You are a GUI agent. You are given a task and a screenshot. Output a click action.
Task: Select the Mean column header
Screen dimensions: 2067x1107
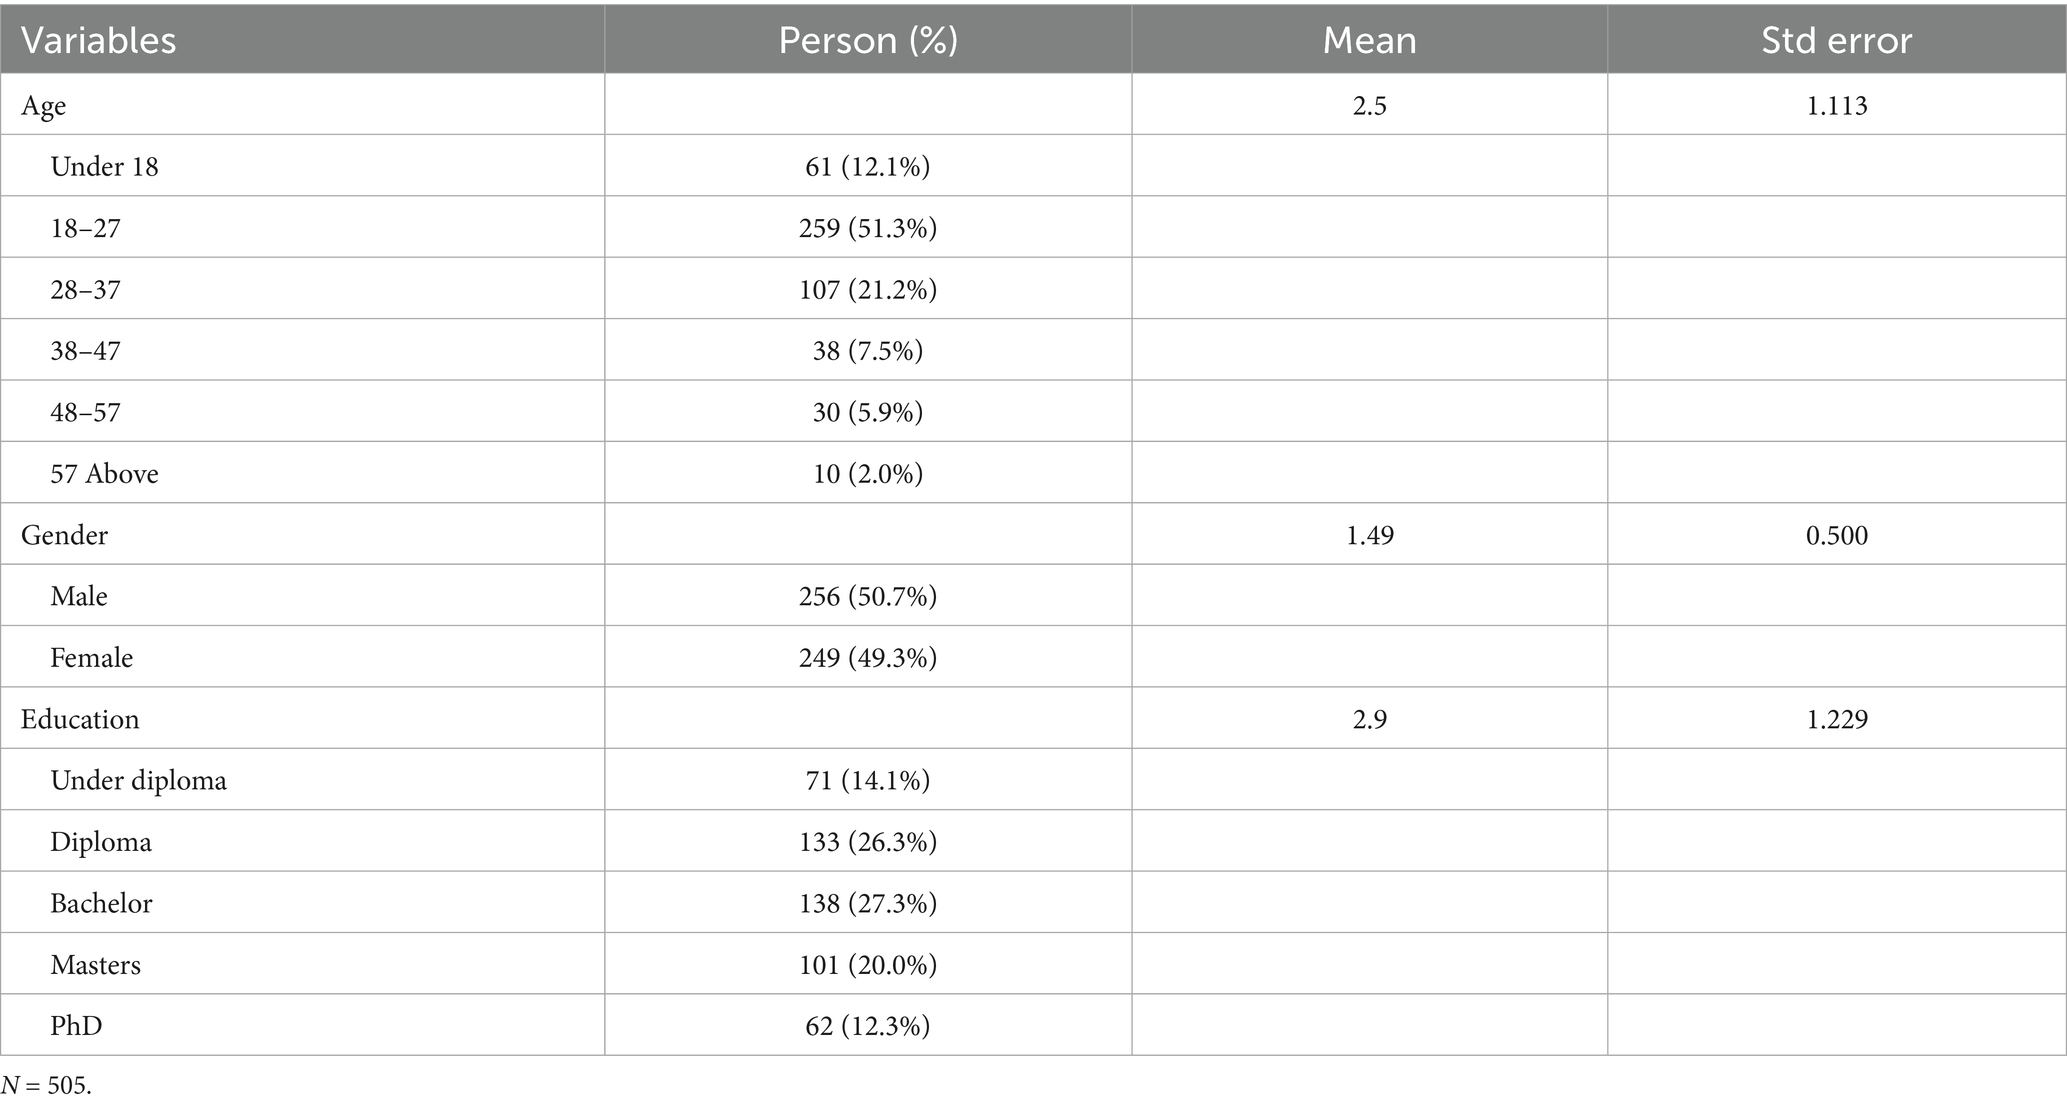(x=1369, y=41)
